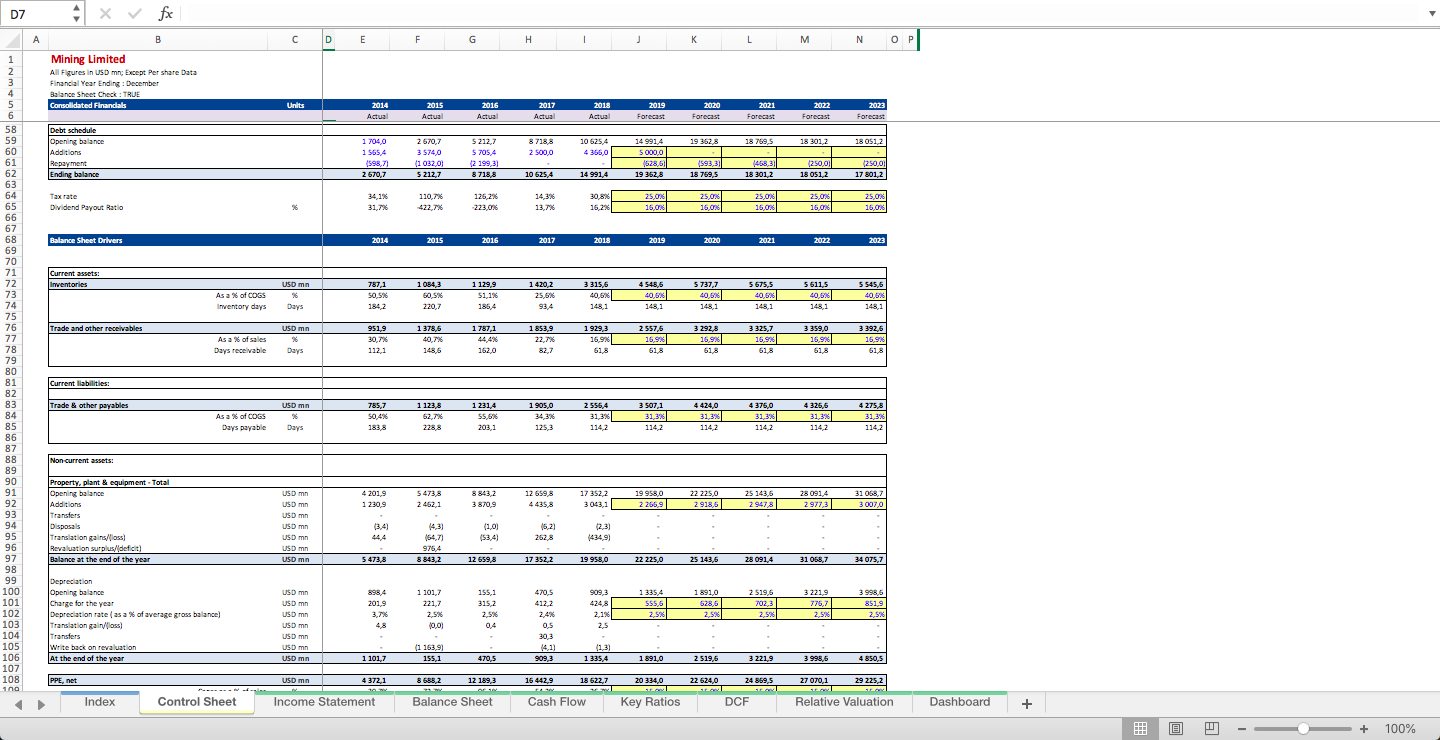The image size is (1440, 740).
Task: Click the Mining Limited title cell
Action: (x=88, y=59)
